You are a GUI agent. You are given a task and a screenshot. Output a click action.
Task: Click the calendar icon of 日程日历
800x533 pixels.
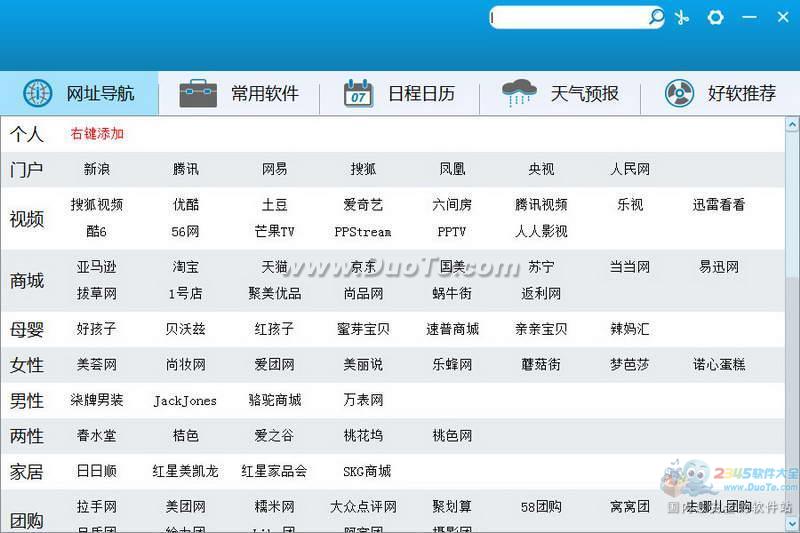(358, 93)
